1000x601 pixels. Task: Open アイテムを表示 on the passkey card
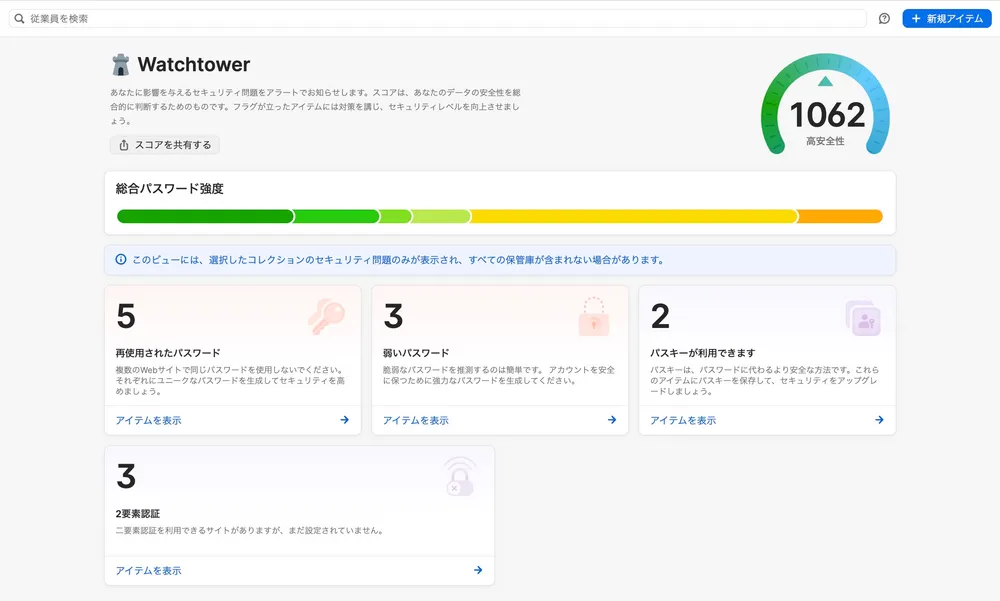681,420
